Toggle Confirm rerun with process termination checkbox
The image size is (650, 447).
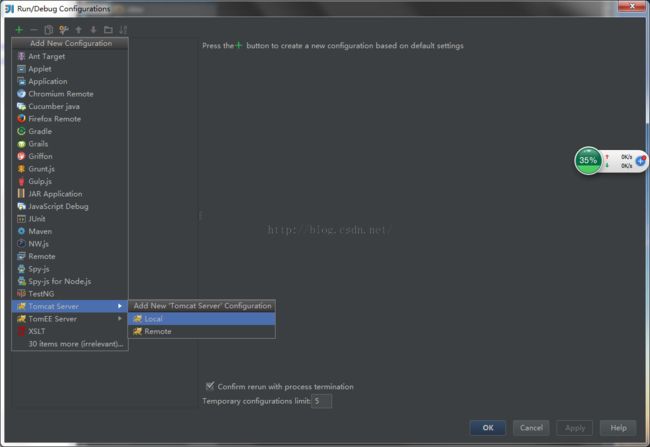[x=209, y=386]
